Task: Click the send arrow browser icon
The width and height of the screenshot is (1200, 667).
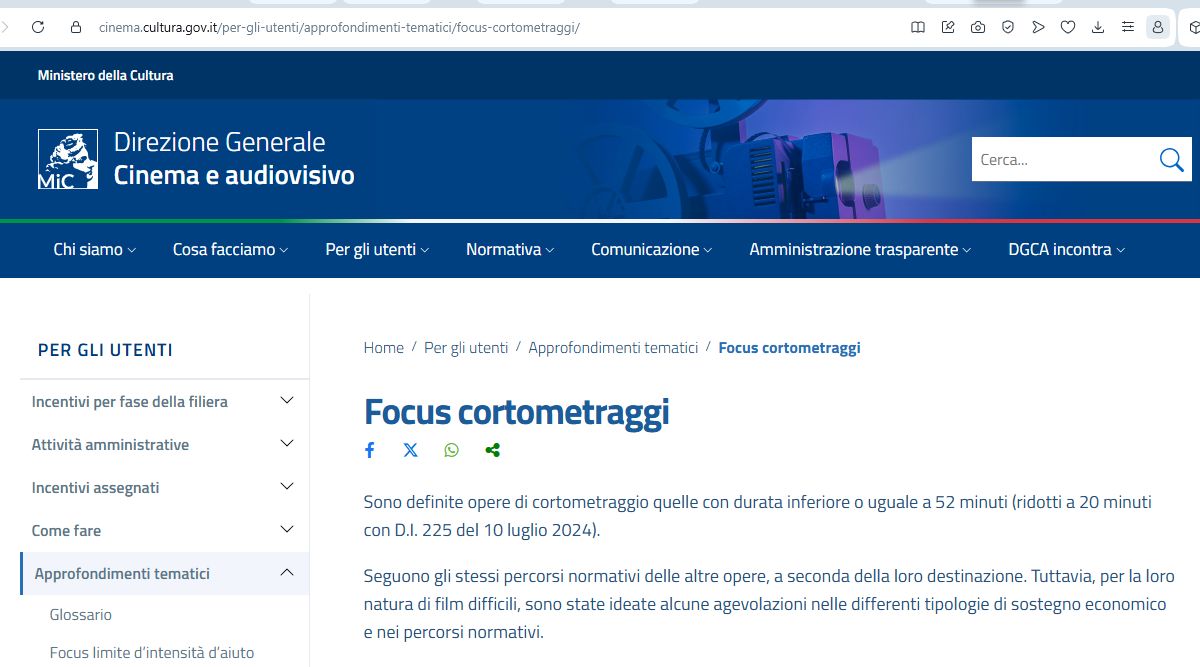Action: coord(1038,27)
